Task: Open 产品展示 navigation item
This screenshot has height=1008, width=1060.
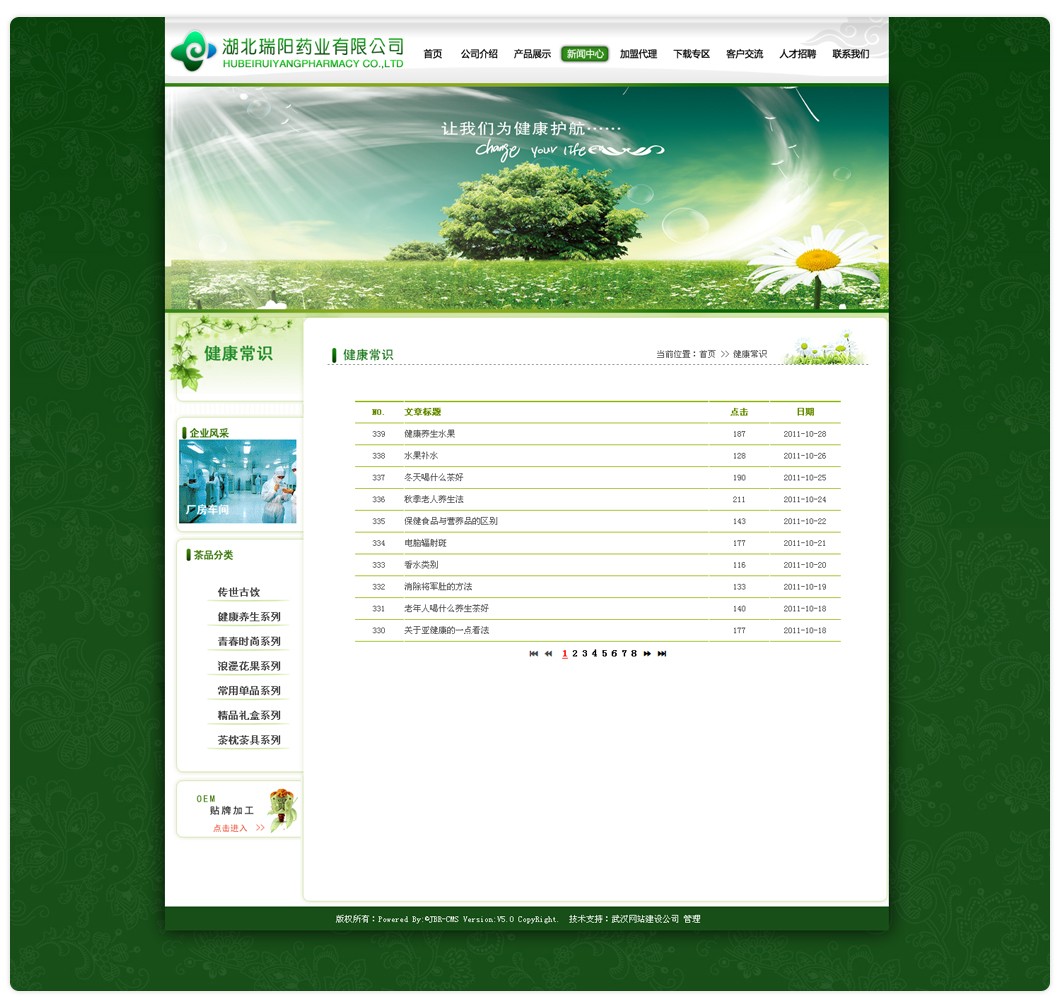Action: click(x=532, y=54)
